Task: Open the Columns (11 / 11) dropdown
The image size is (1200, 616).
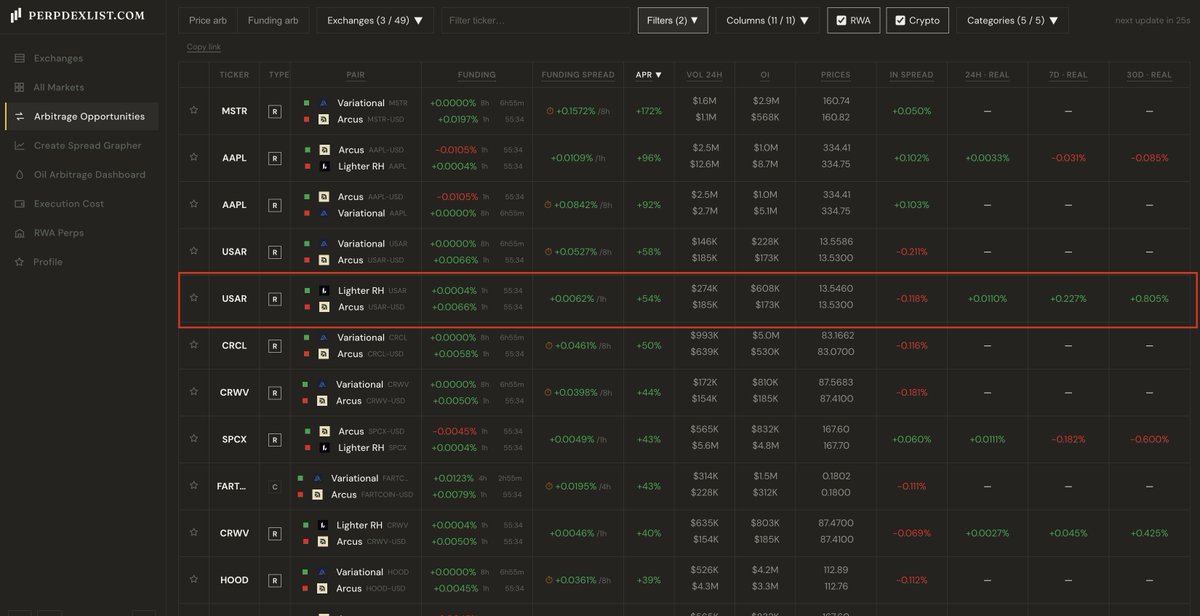Action: pos(767,20)
